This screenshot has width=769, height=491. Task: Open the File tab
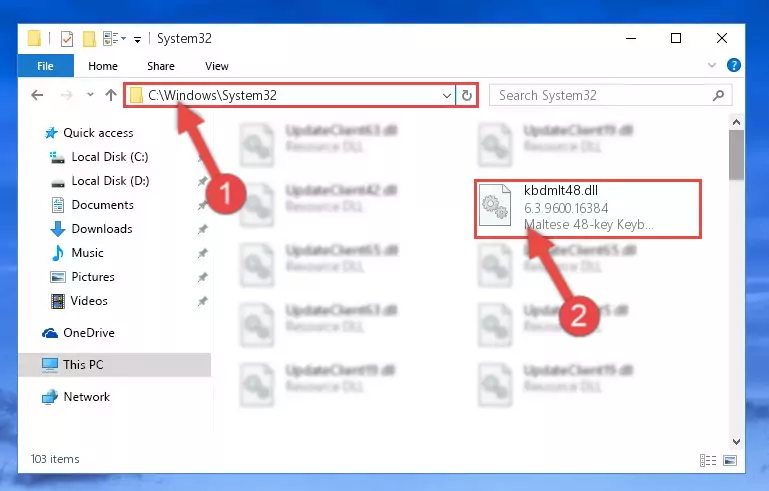tap(46, 66)
